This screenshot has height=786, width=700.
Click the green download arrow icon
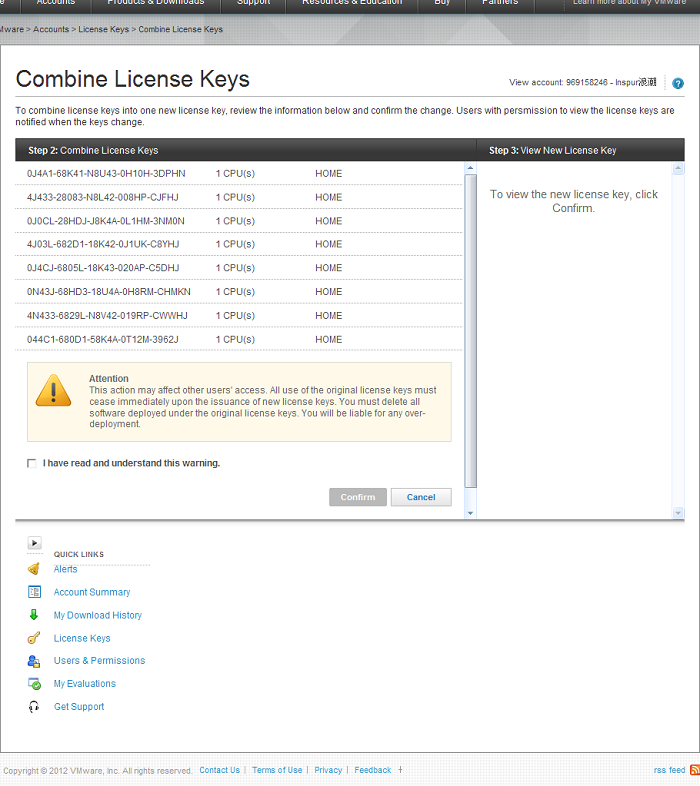click(34, 615)
